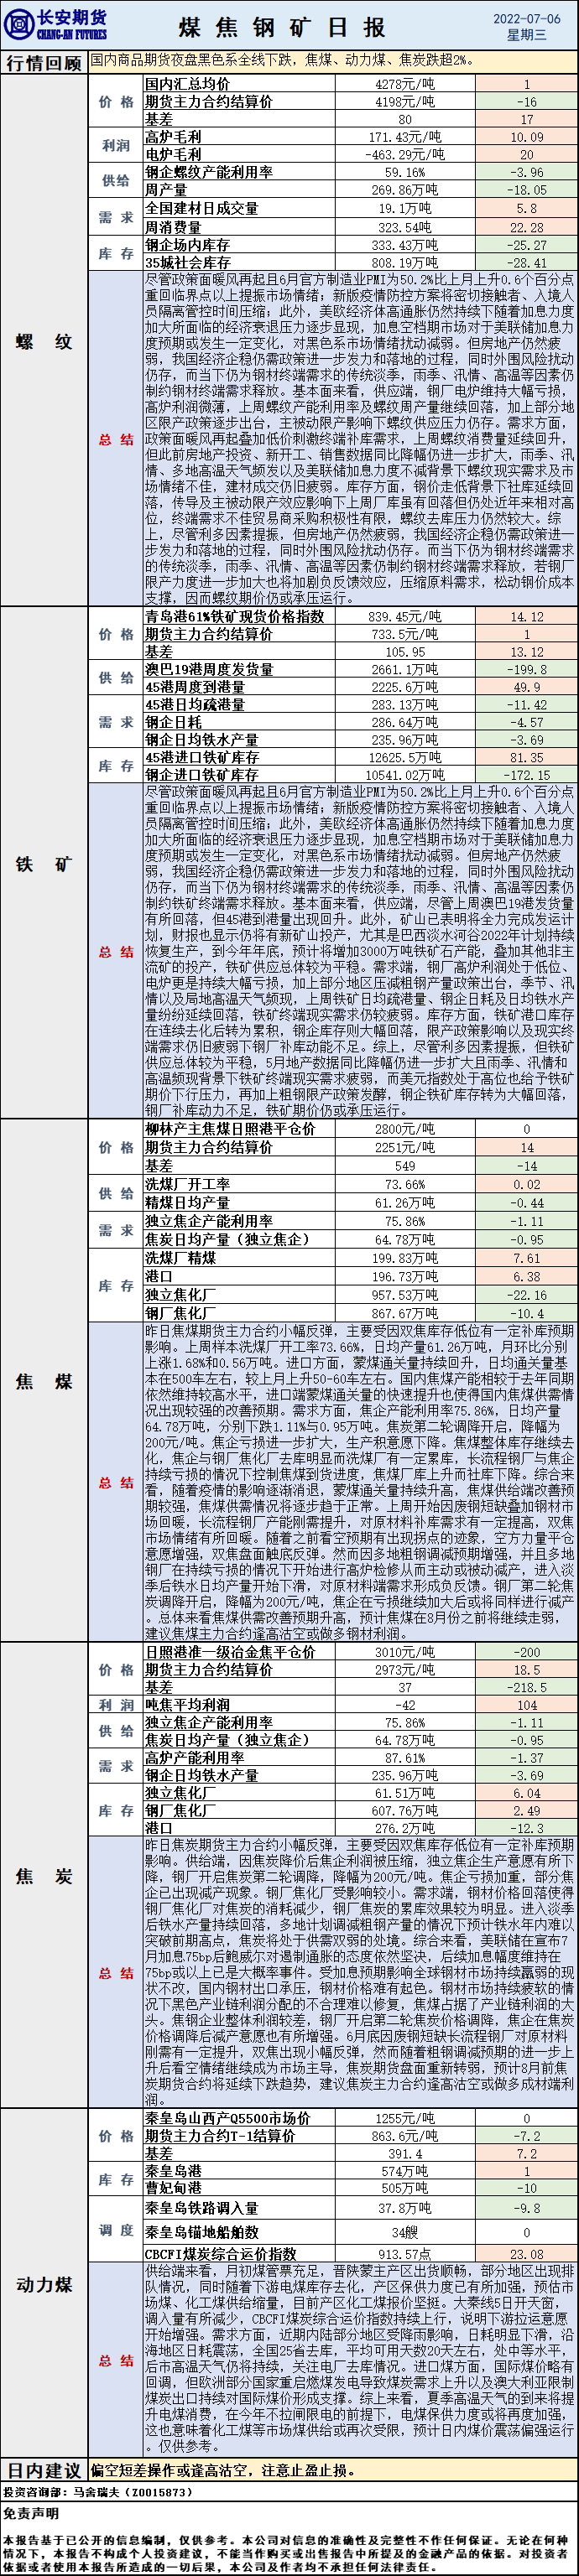The image size is (579, 2576).
Task: Click the value 4198元/吨
Action: pyautogui.click(x=405, y=101)
